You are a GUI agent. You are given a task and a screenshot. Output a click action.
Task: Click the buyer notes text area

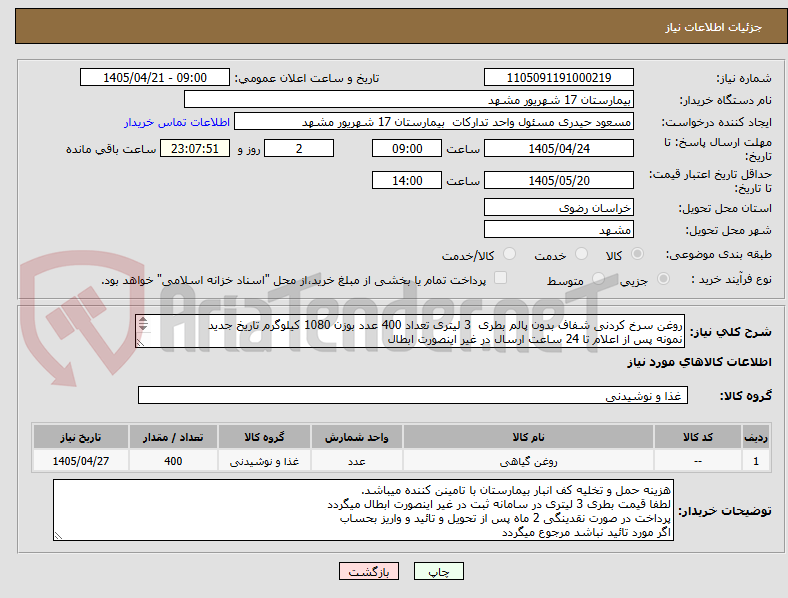tap(363, 510)
